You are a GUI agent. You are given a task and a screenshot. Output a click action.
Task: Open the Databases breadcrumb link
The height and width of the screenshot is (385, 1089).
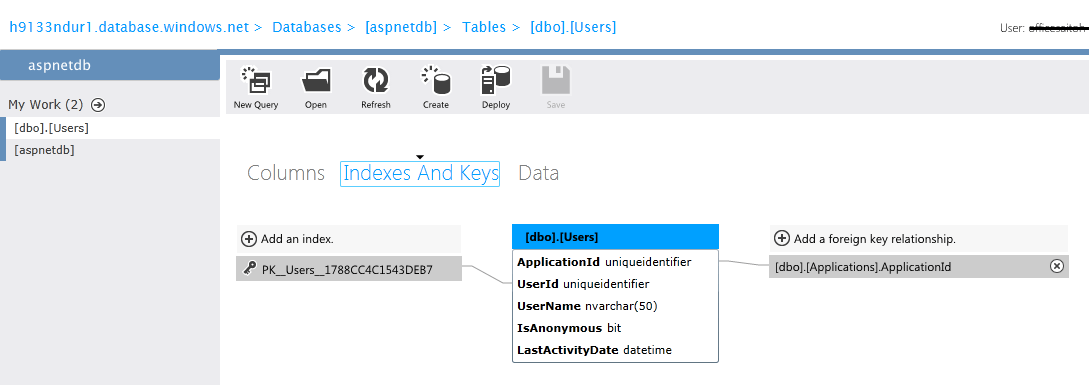tap(307, 27)
